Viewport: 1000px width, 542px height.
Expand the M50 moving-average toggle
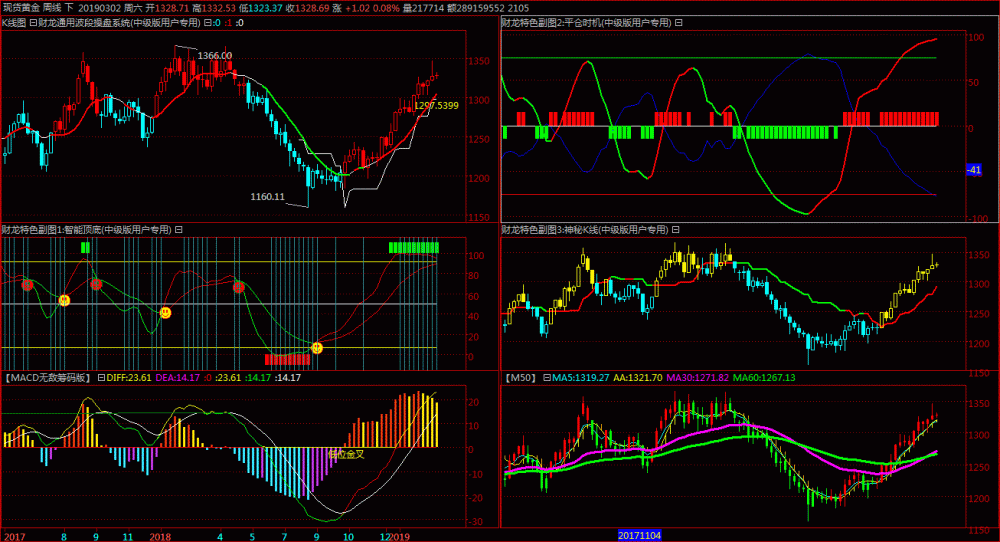547,377
